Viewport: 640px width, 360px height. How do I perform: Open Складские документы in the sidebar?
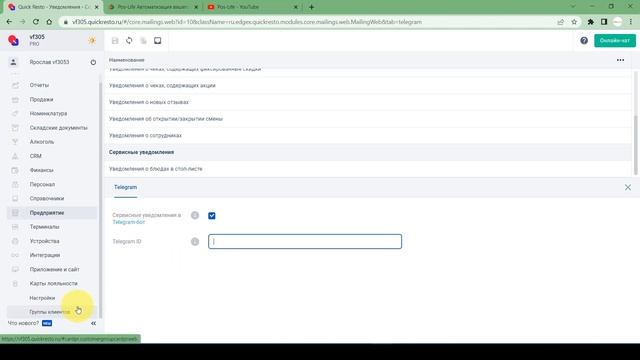click(58, 128)
